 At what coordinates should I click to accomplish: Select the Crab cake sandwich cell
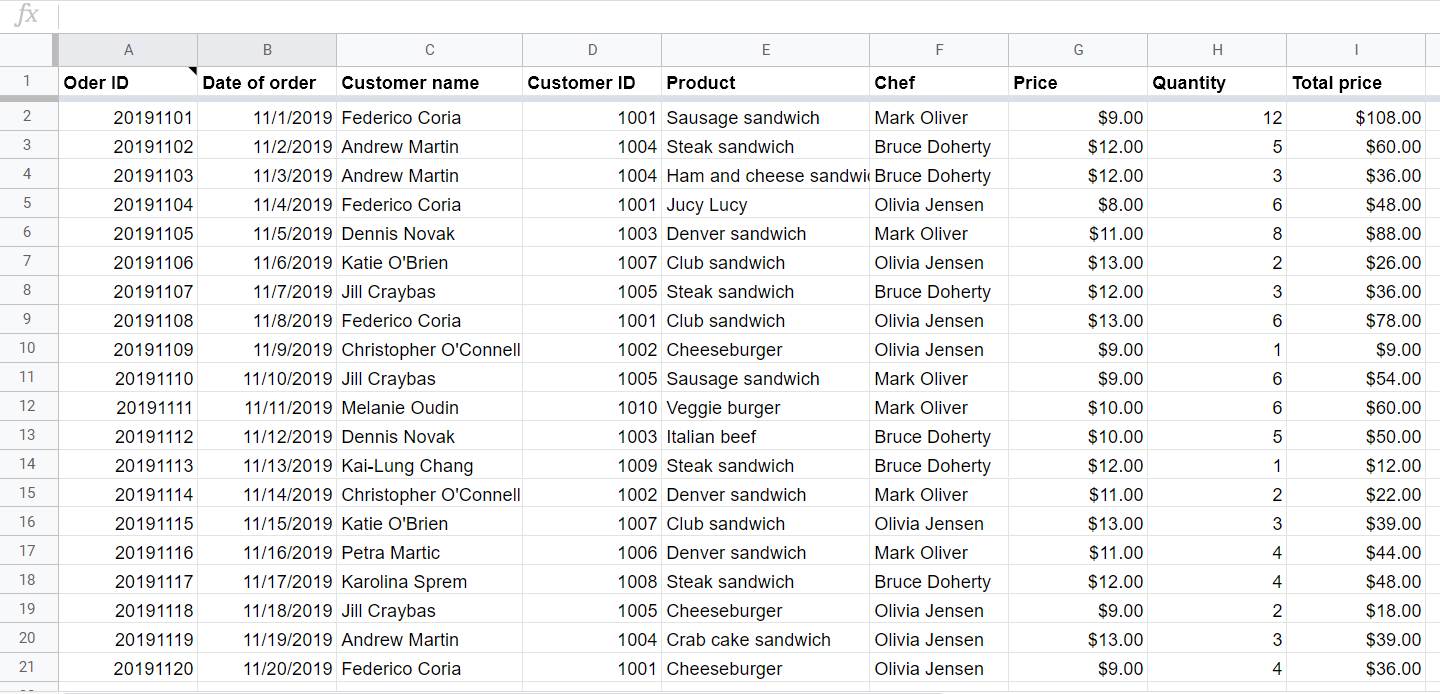click(x=765, y=639)
